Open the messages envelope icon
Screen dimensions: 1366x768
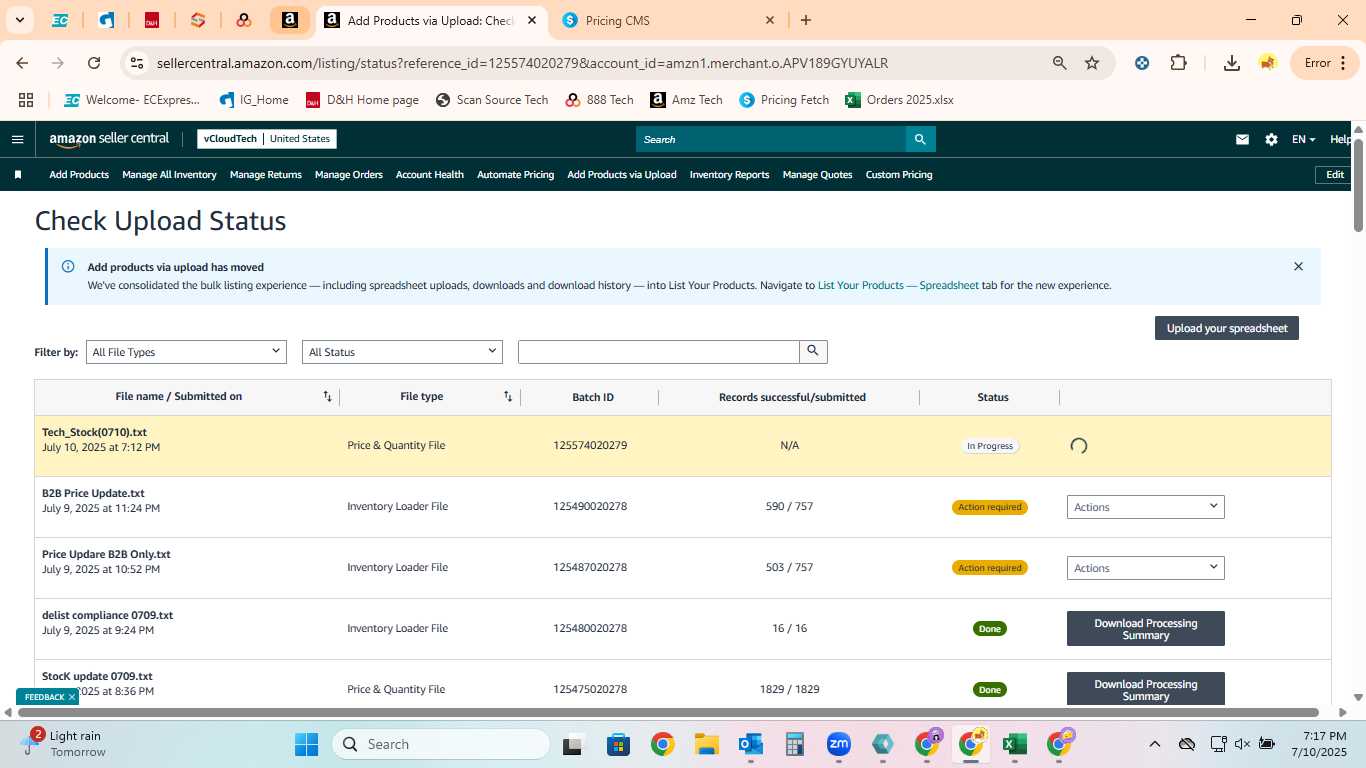click(x=1242, y=139)
